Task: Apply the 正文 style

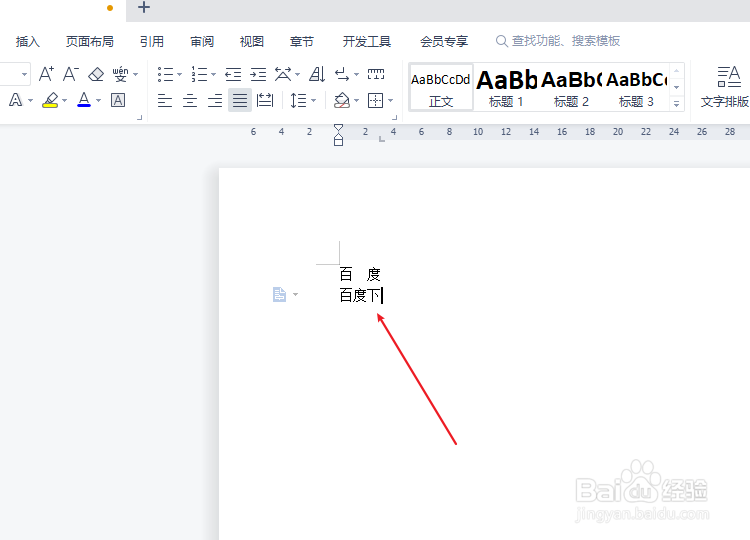Action: (441, 88)
